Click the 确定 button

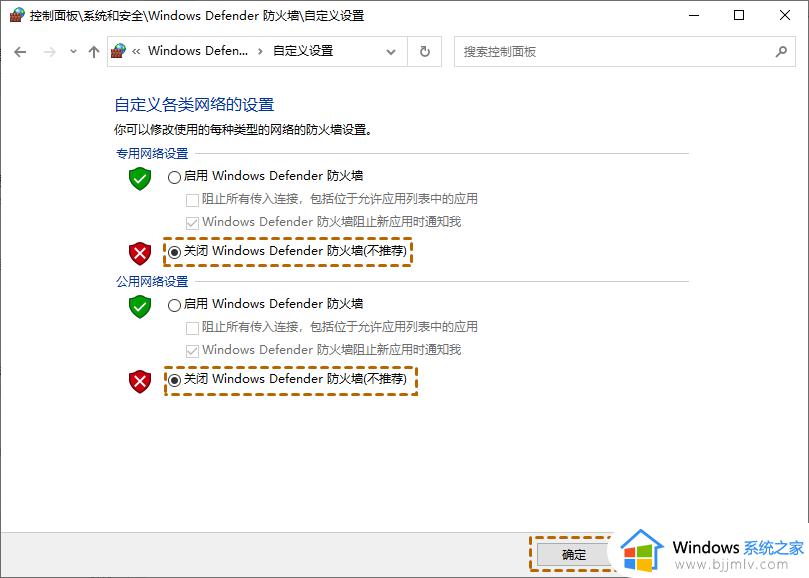(573, 555)
